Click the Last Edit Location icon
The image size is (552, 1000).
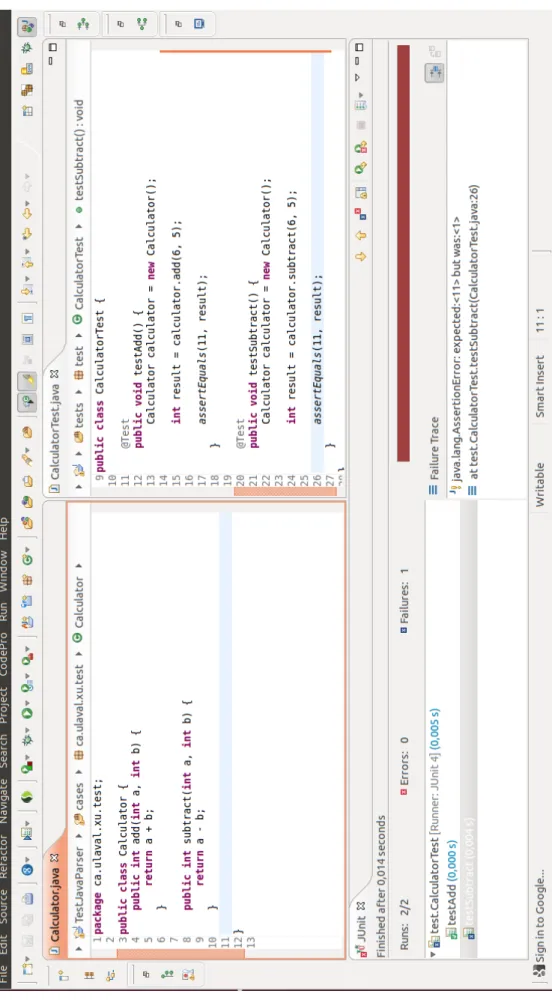[x=27, y=234]
